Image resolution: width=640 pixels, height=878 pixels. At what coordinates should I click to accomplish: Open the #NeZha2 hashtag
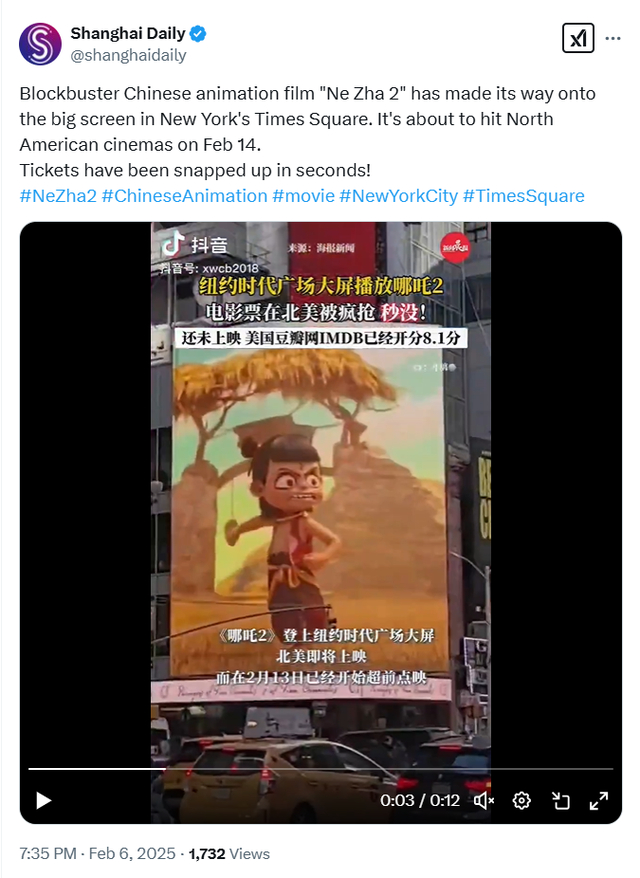tap(58, 196)
